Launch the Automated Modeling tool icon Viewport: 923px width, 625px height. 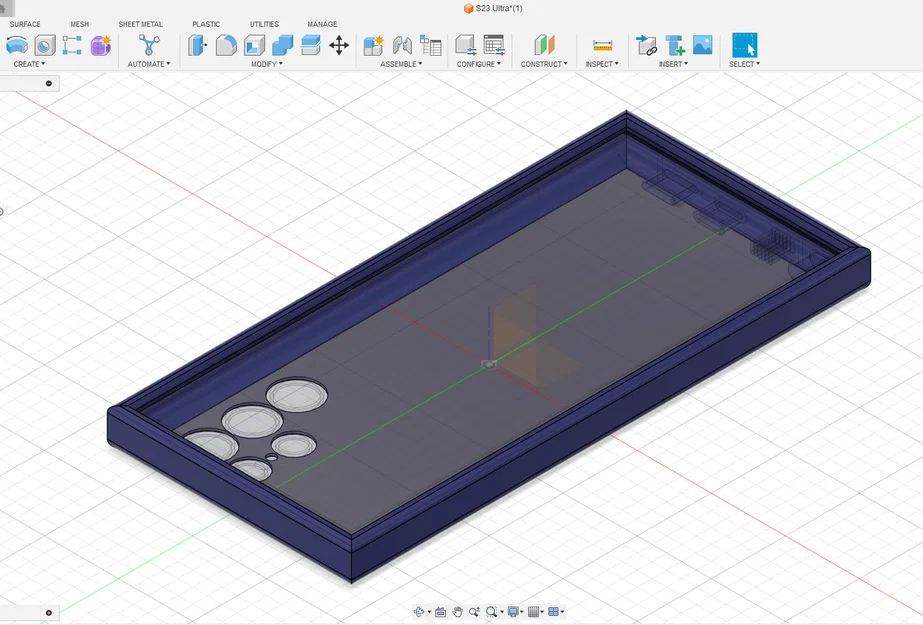(149, 45)
